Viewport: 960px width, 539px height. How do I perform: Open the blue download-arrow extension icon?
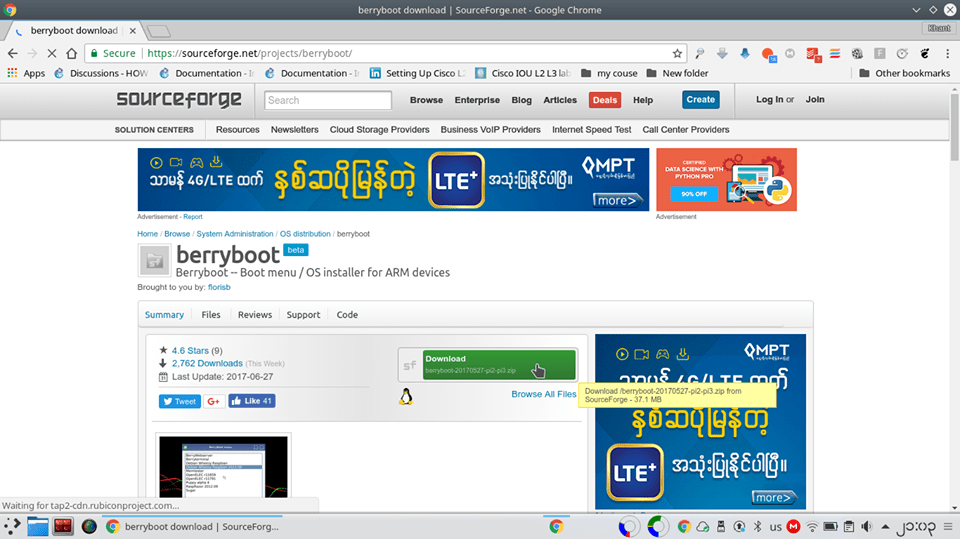point(744,53)
